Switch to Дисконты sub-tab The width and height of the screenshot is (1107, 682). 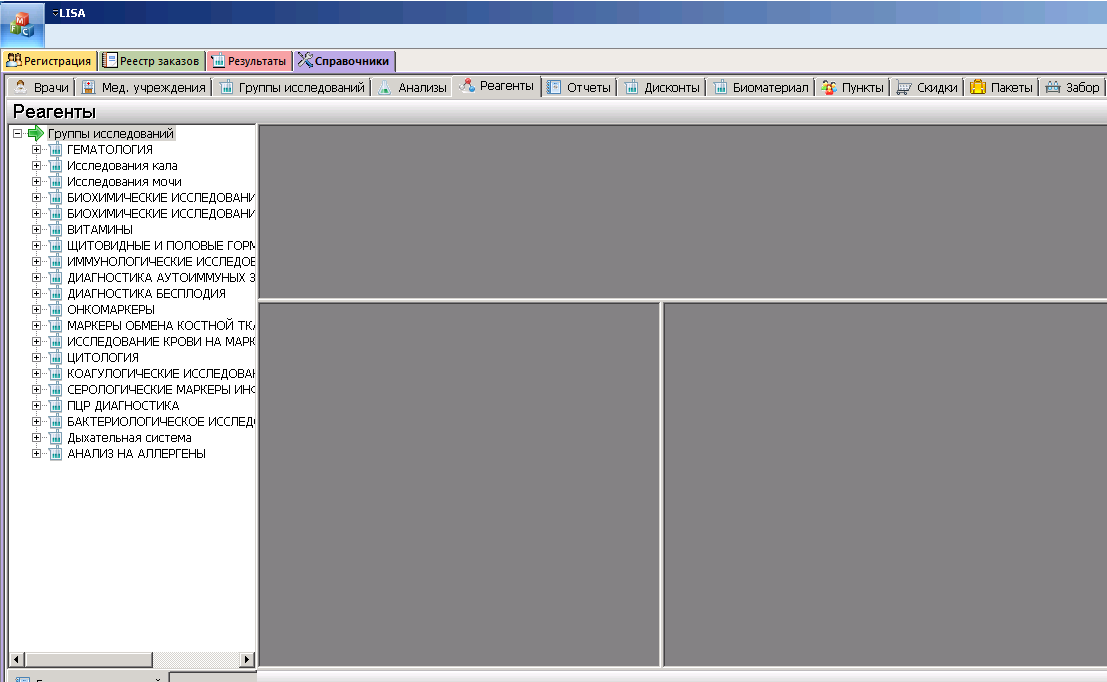click(662, 87)
